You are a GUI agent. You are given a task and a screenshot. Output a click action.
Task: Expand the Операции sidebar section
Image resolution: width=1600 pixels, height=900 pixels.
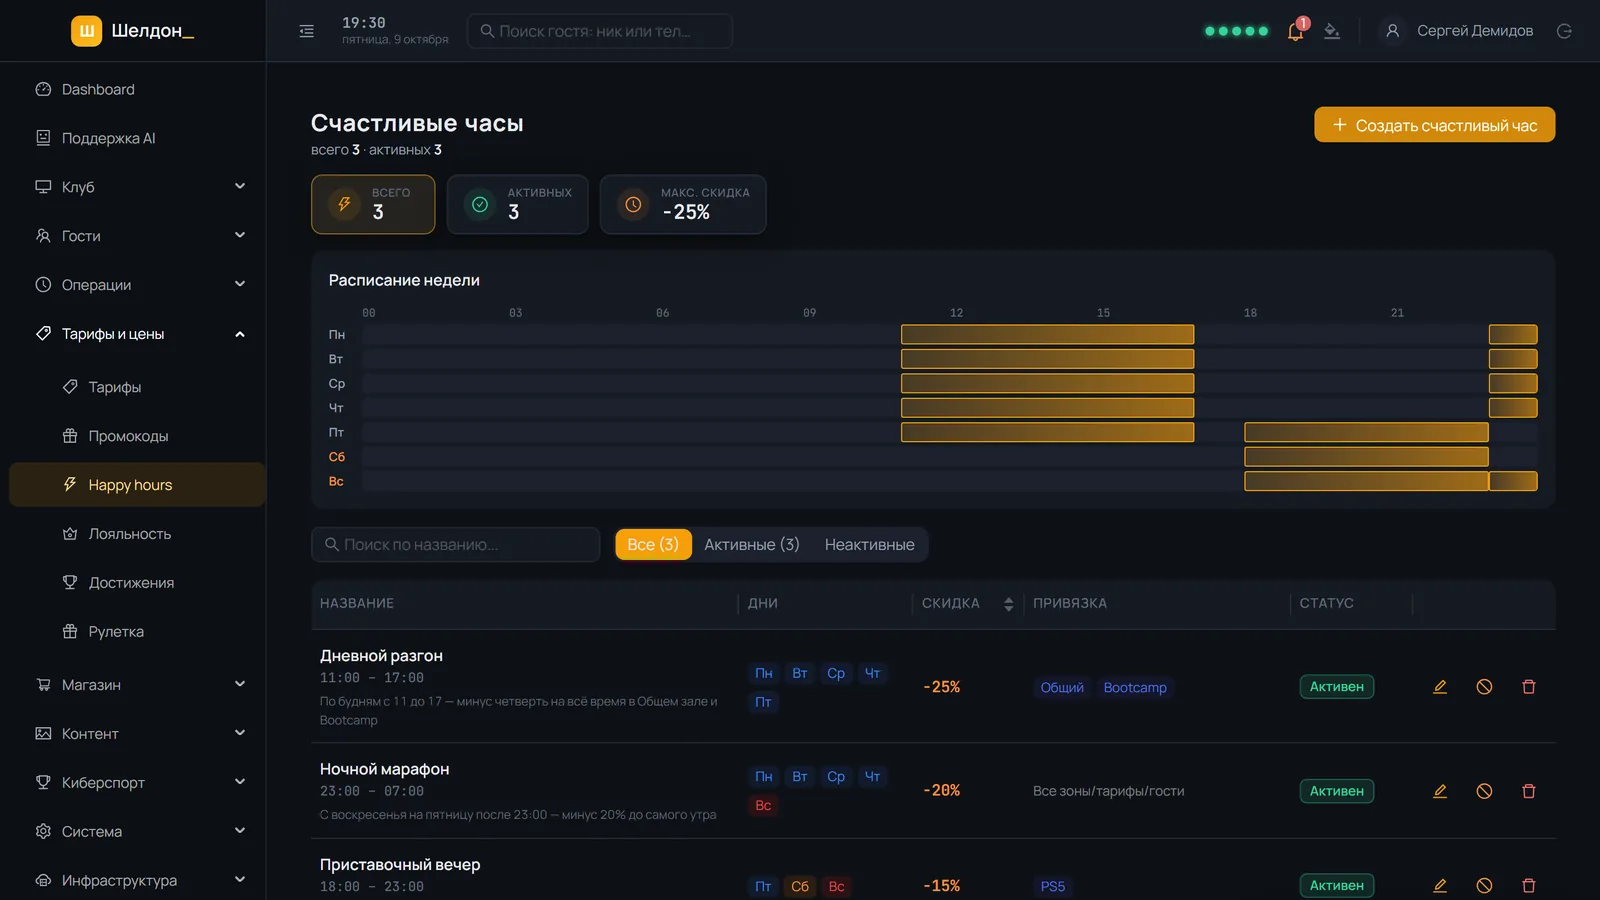(138, 285)
